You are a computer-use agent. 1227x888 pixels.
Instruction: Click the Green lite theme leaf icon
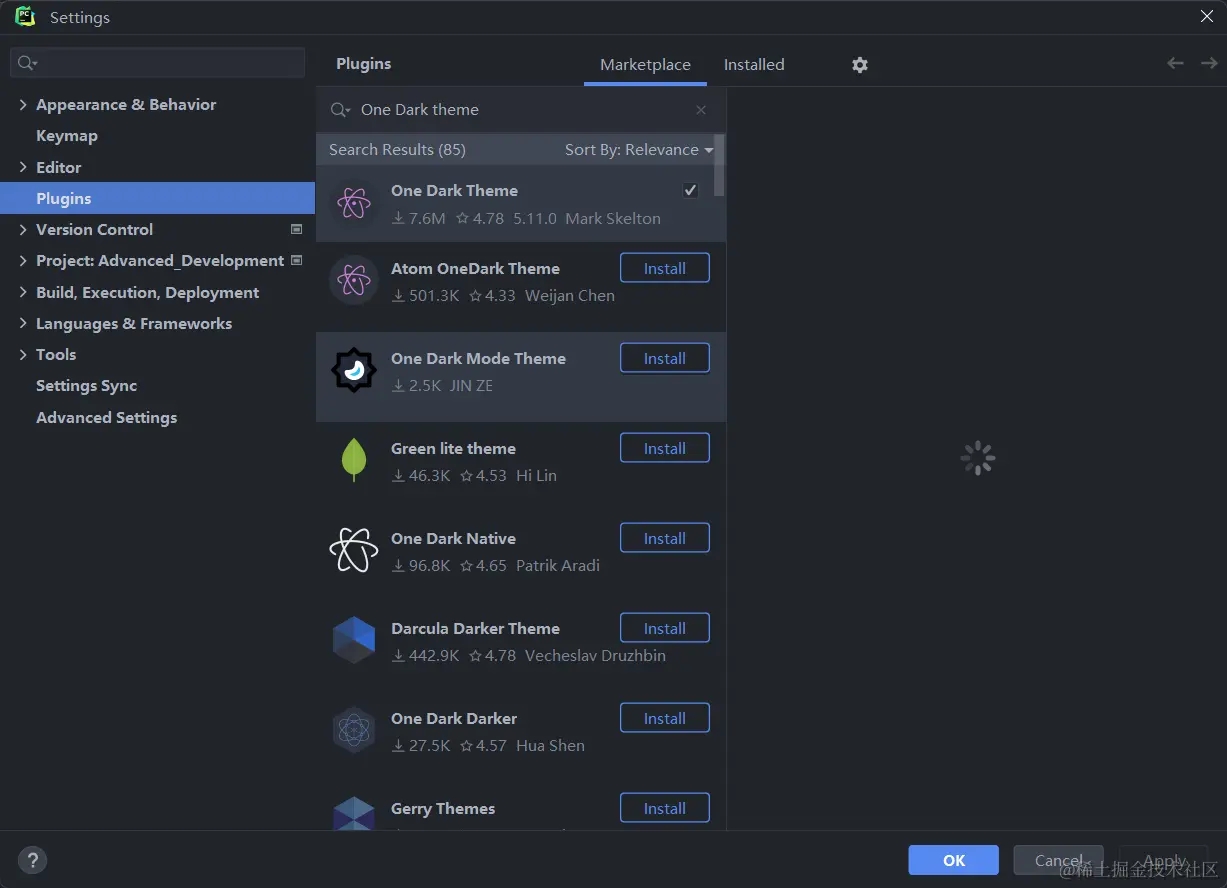(x=353, y=460)
